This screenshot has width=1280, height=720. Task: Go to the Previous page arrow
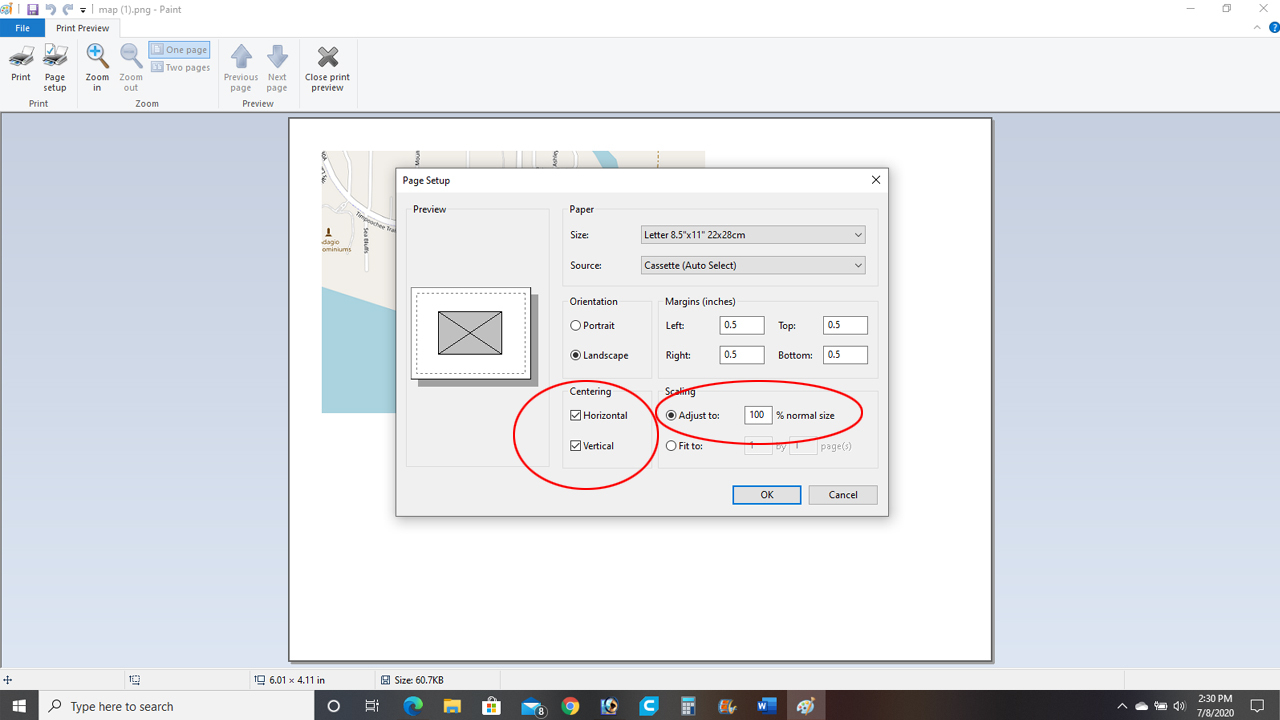[x=241, y=57]
